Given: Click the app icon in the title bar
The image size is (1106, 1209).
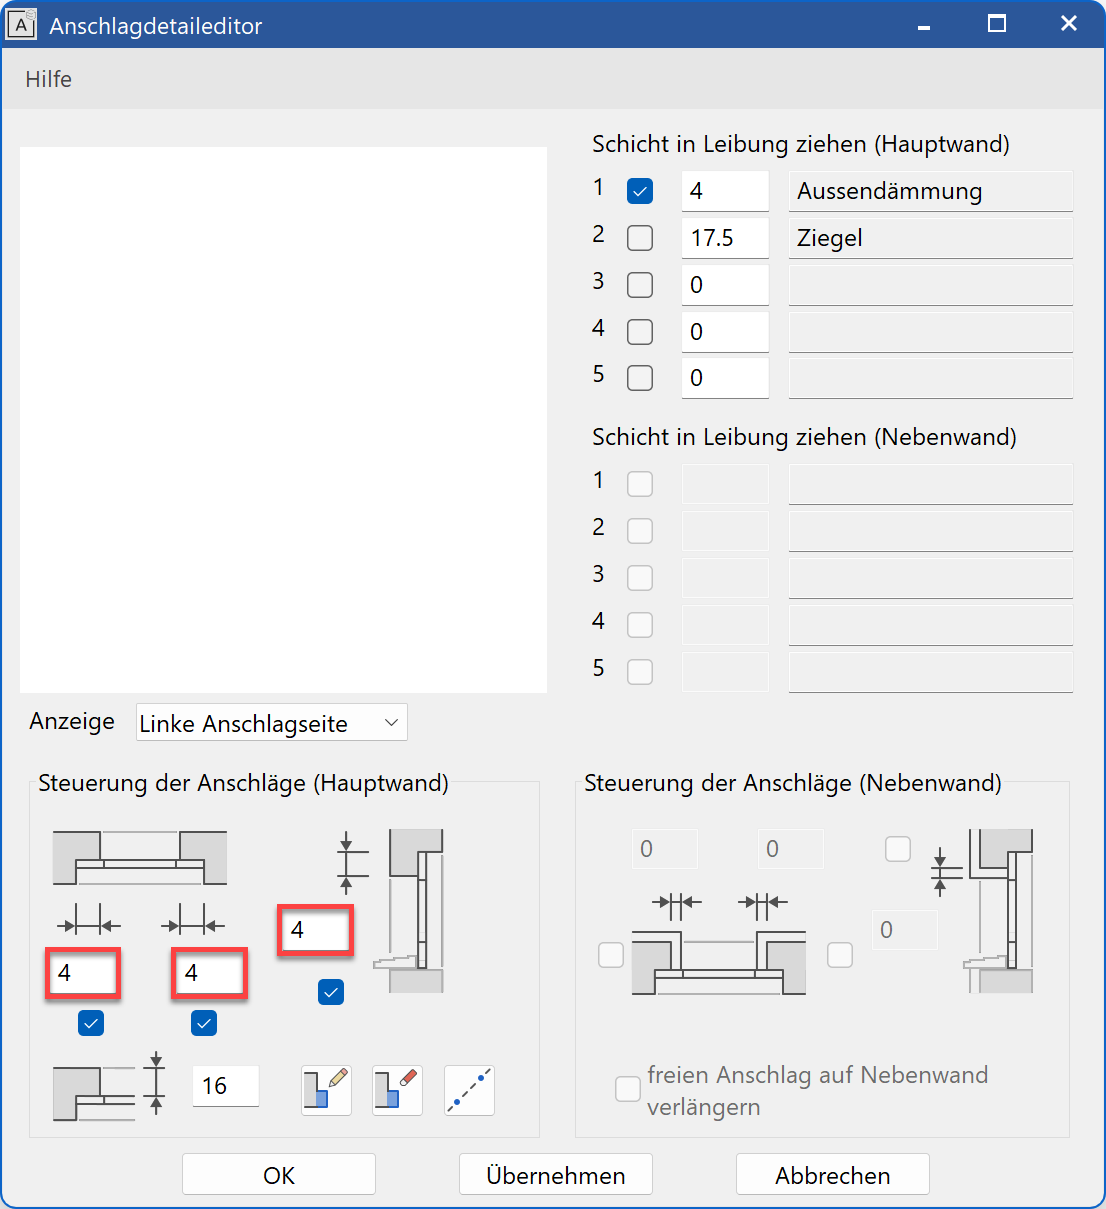Looking at the screenshot, I should pyautogui.click(x=21, y=25).
